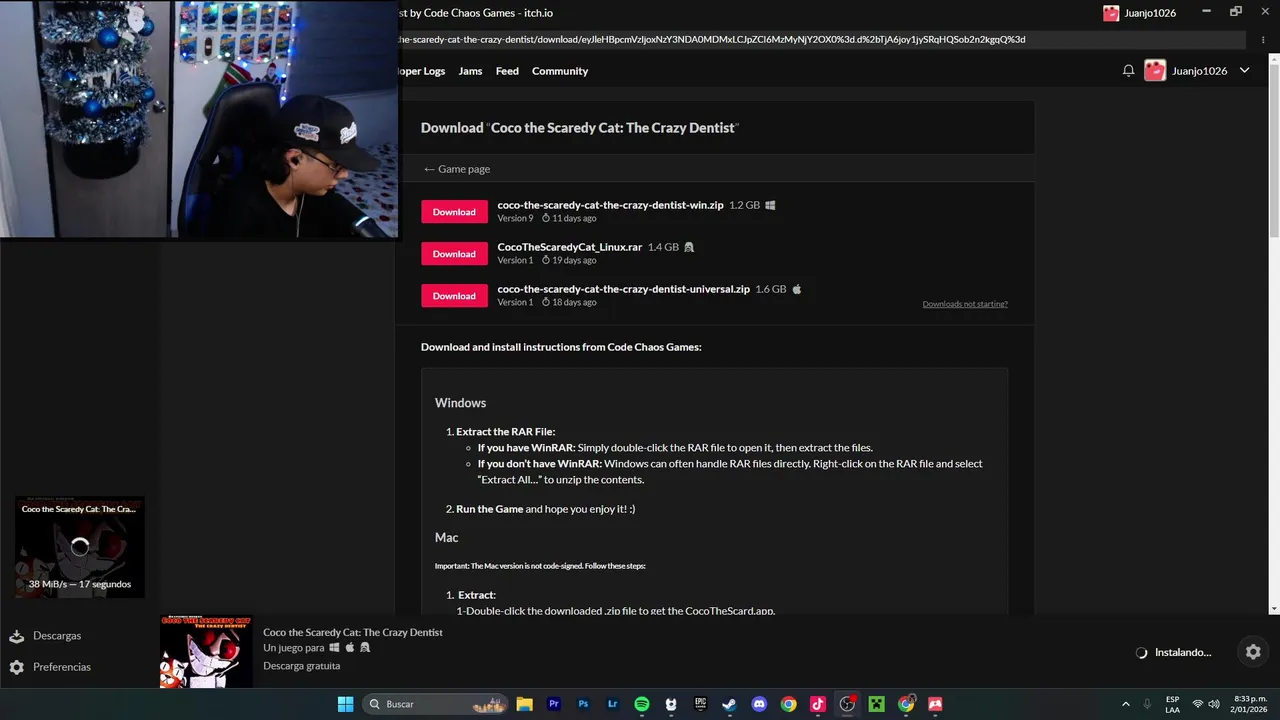Viewport: 1280px width, 720px height.
Task: Open the clock showing 8:33 p.m.
Action: [x=1250, y=704]
